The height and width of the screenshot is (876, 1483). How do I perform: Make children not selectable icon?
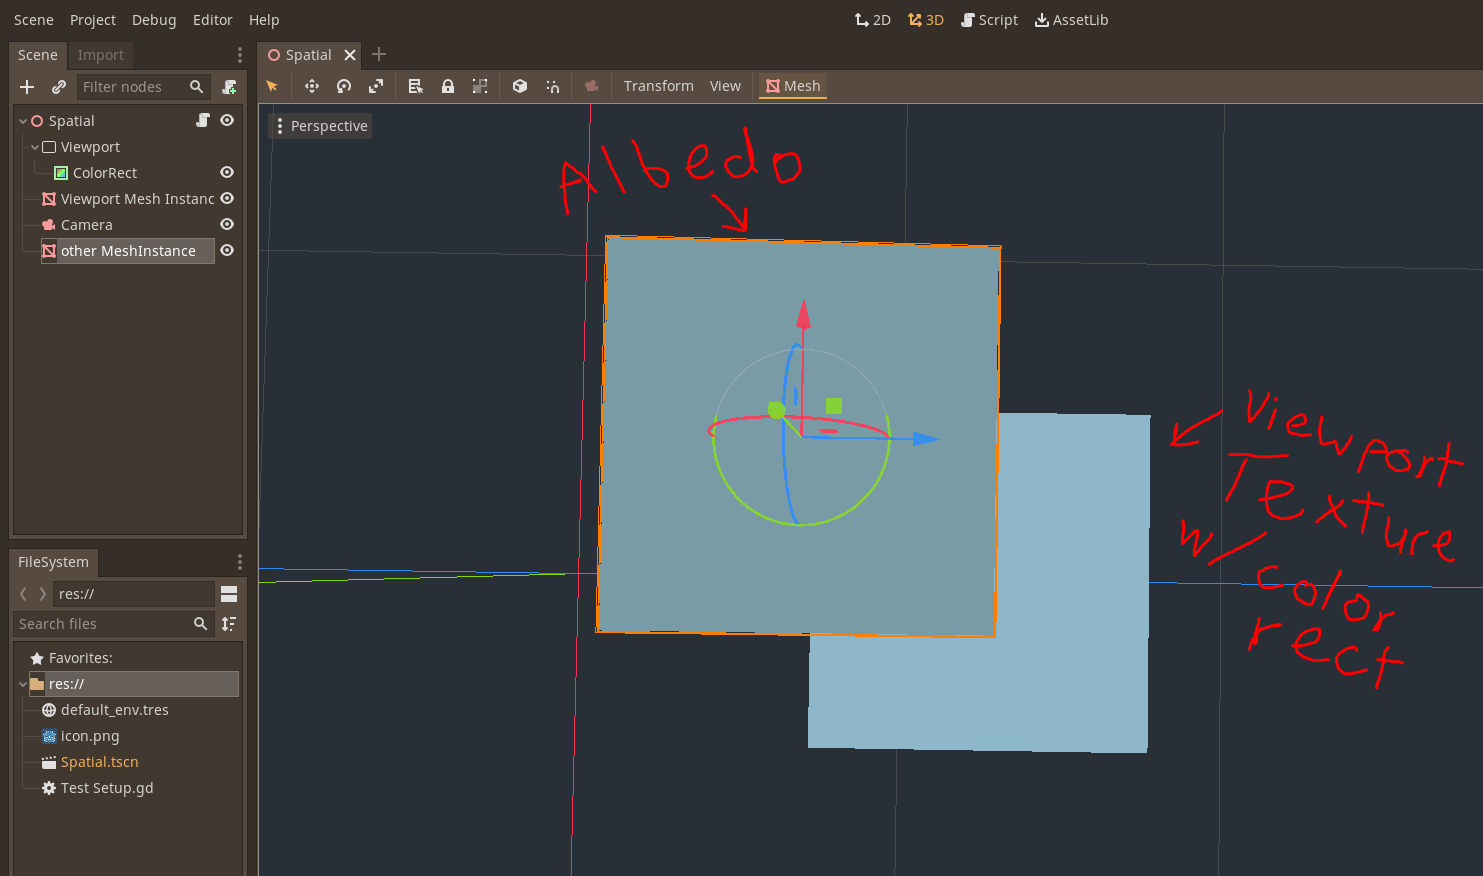point(480,86)
